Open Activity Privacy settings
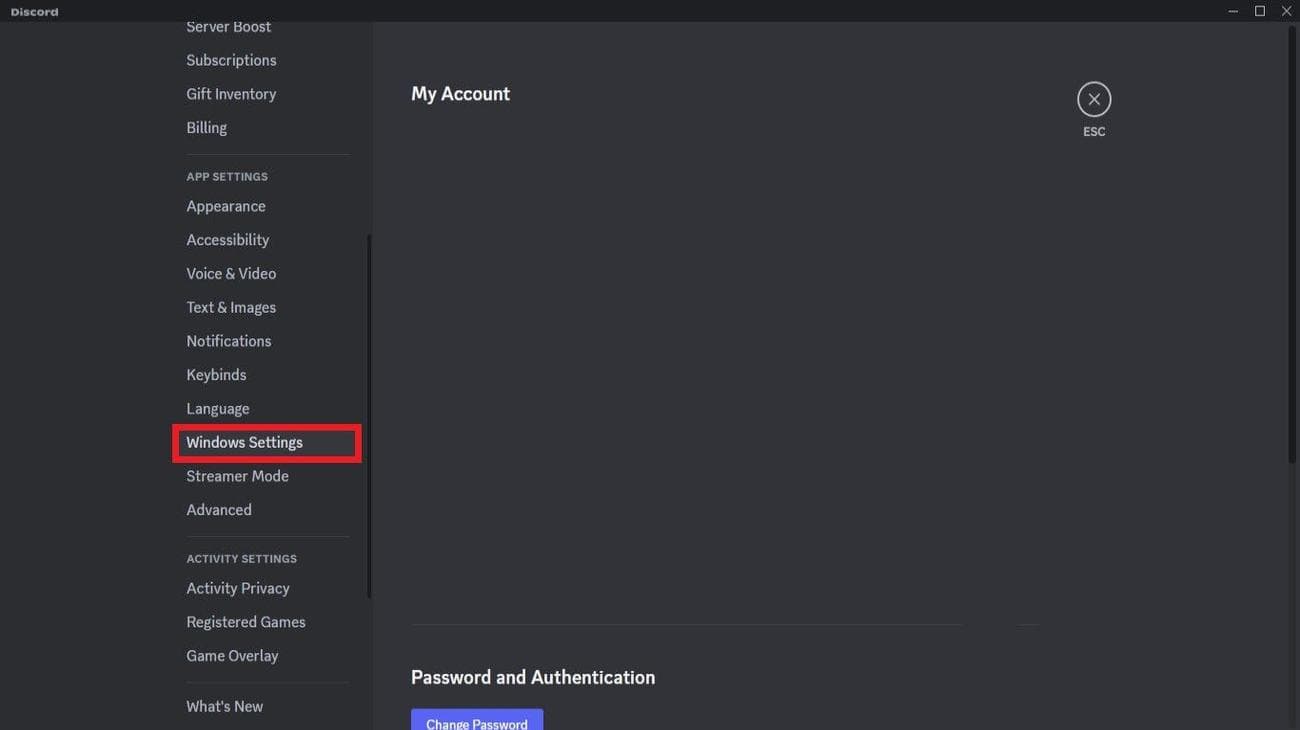This screenshot has width=1300, height=730. pyautogui.click(x=238, y=588)
